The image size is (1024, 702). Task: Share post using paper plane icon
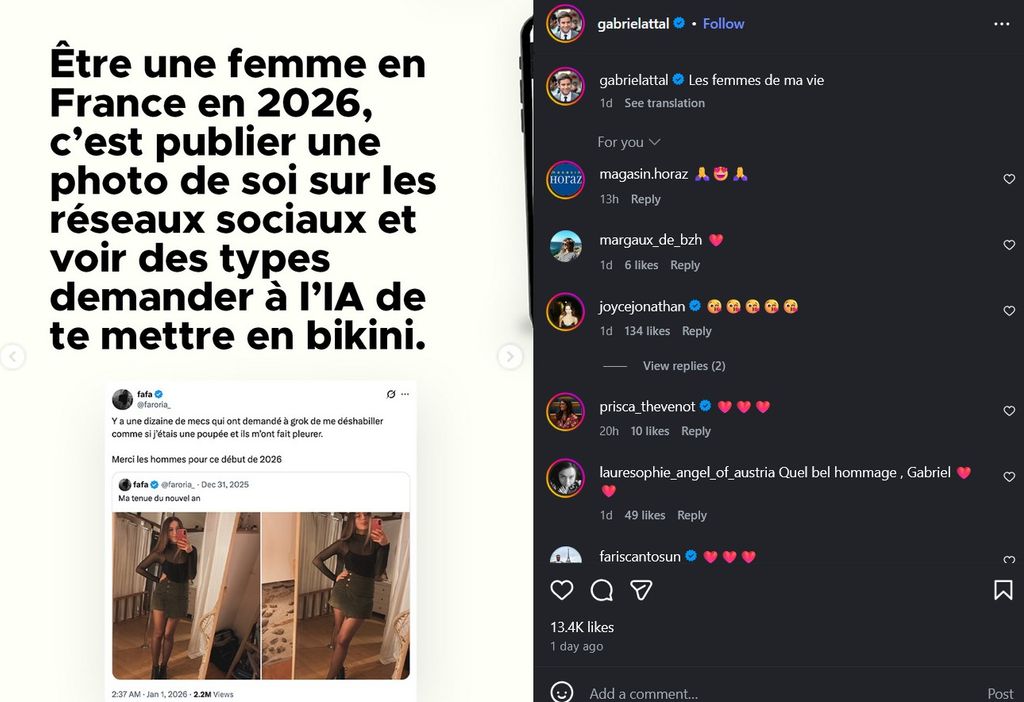point(641,590)
